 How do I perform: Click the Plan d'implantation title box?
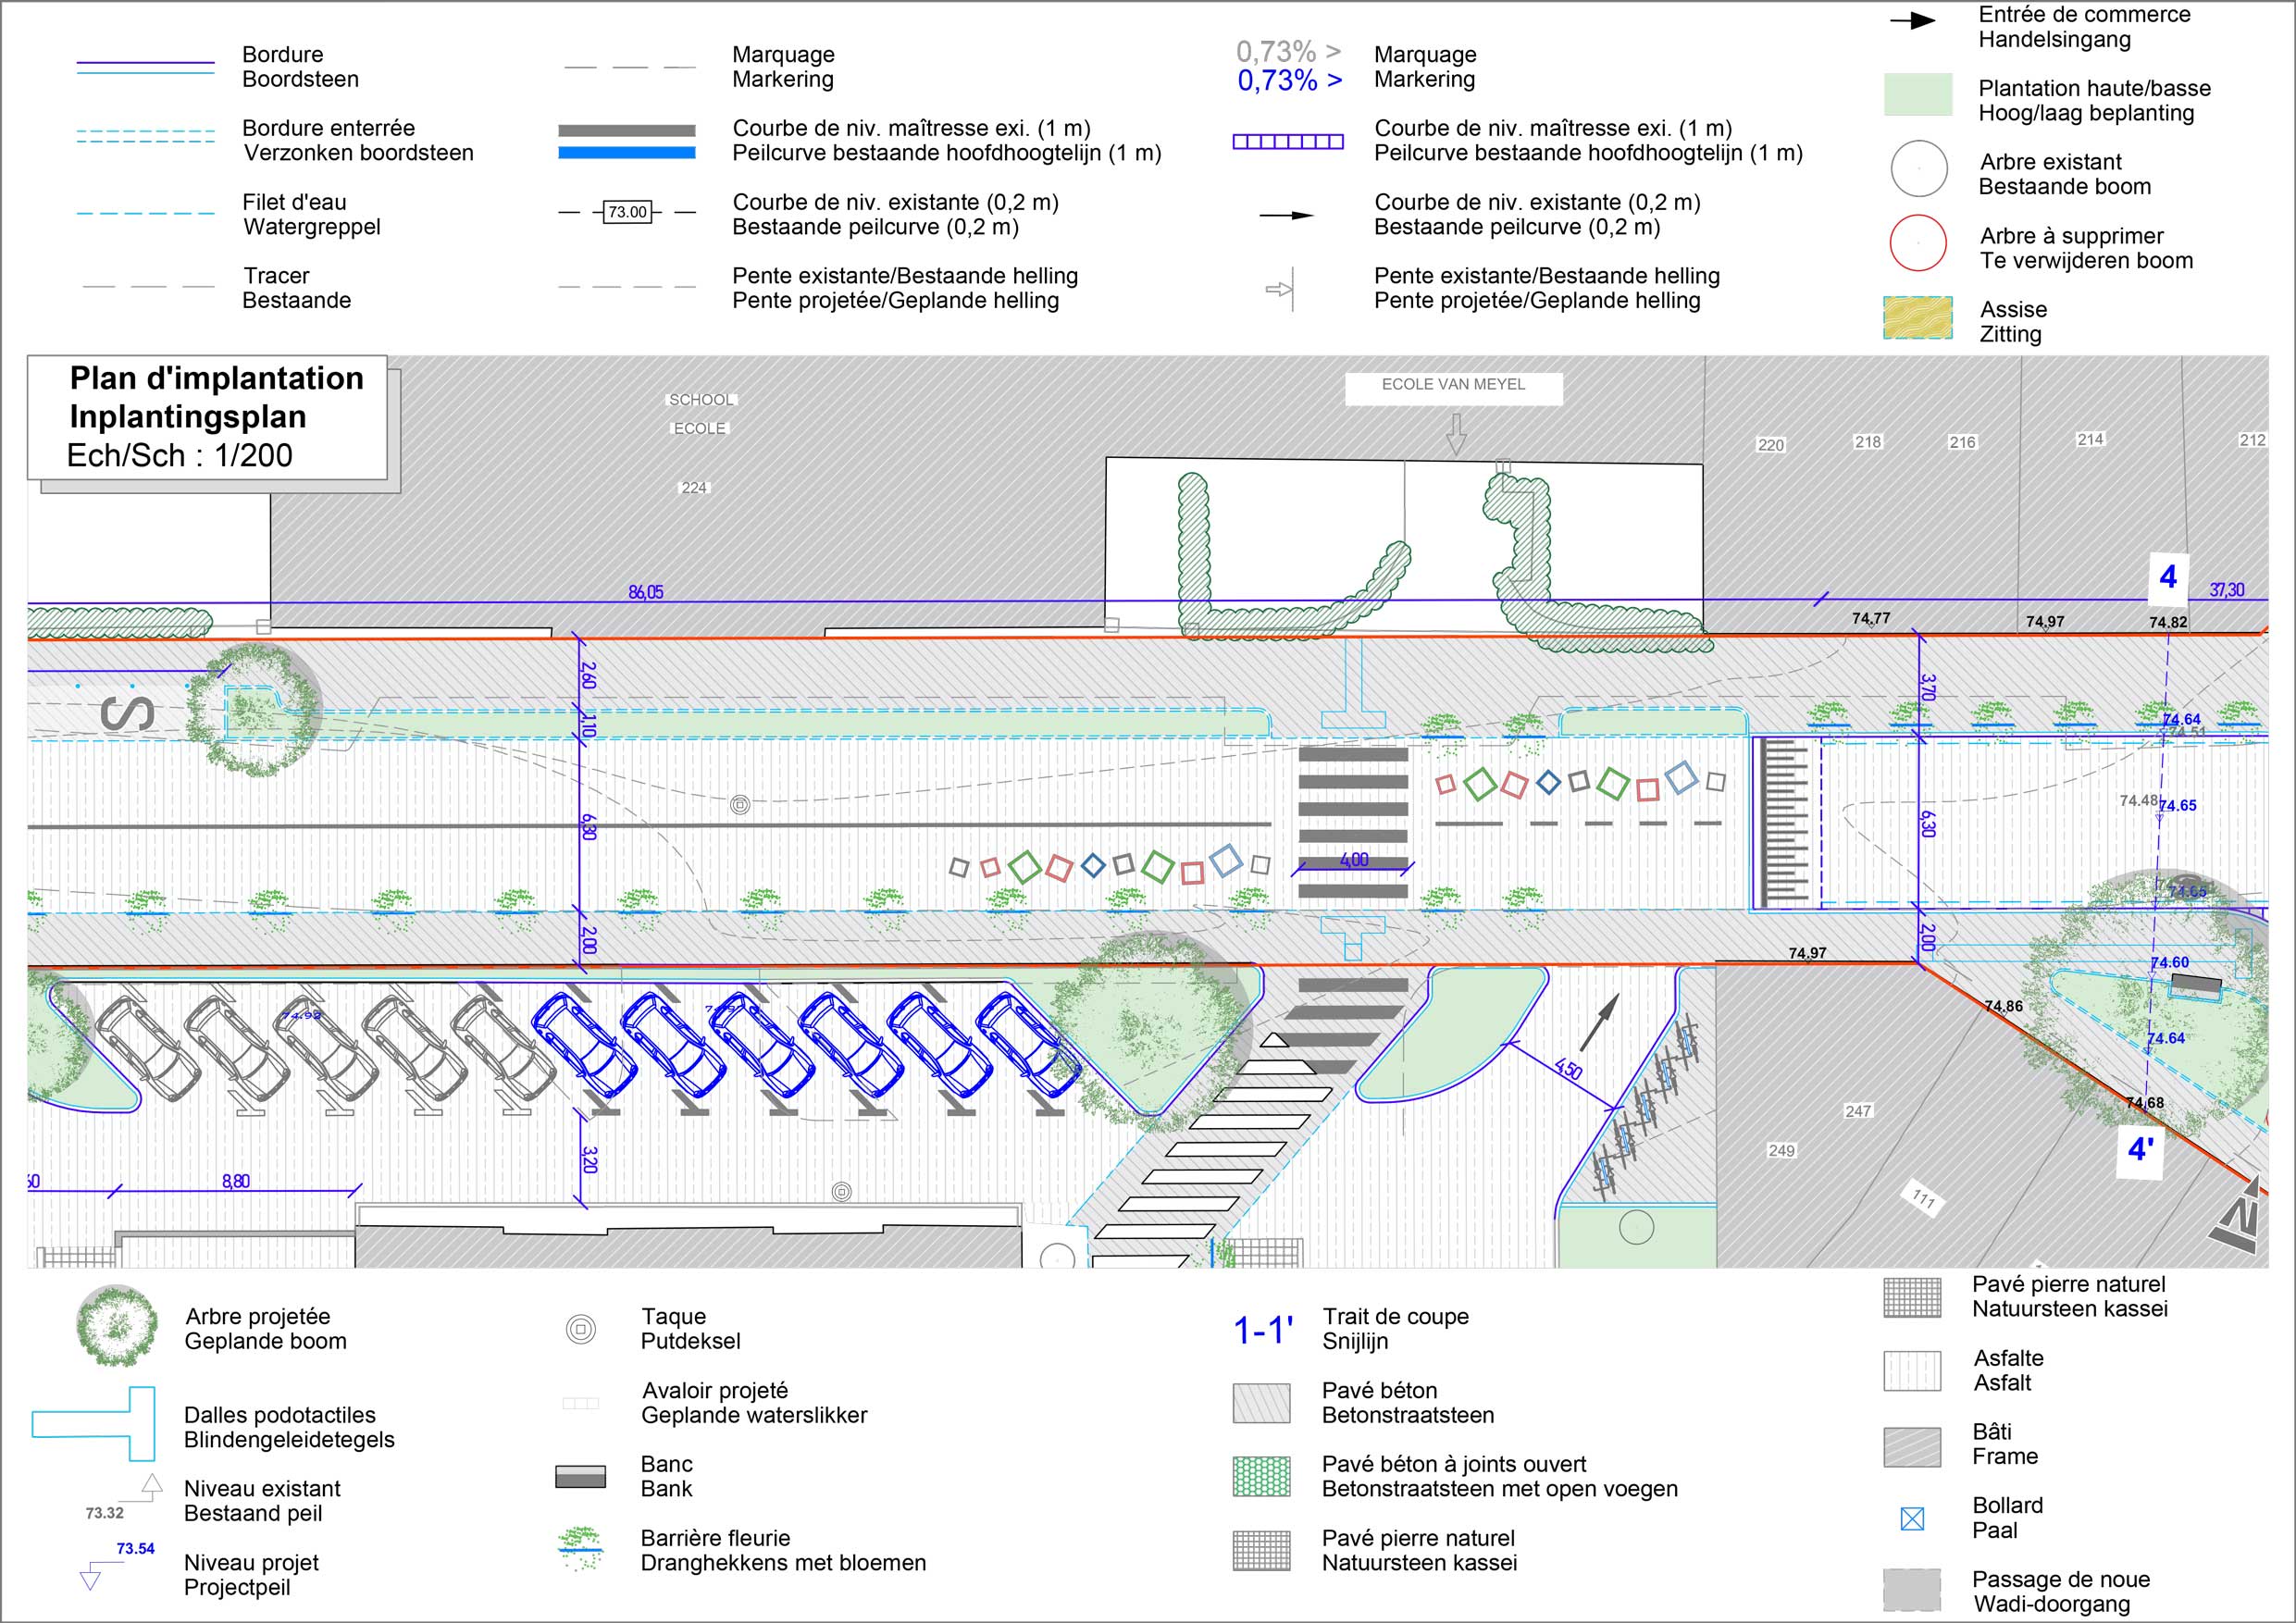click(207, 417)
